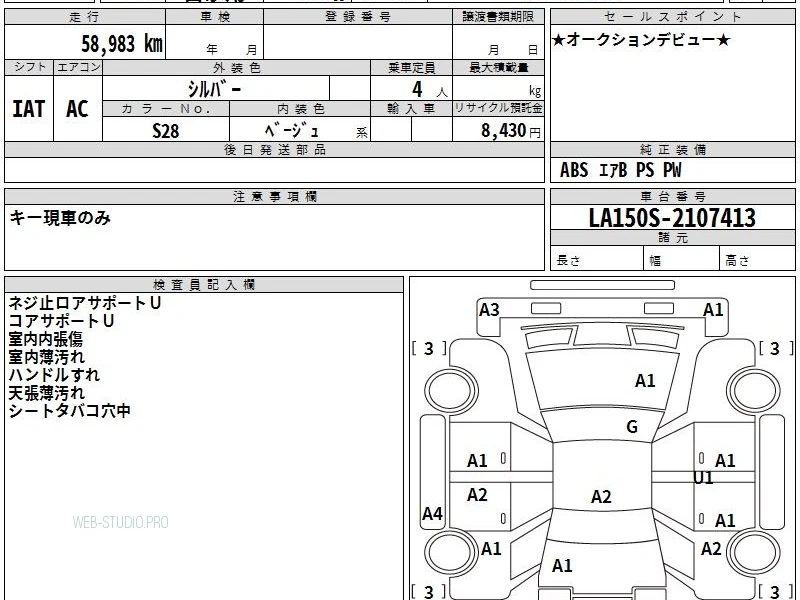Click the exterior color シルバー
Viewport: 800px width, 600px height.
click(x=214, y=89)
